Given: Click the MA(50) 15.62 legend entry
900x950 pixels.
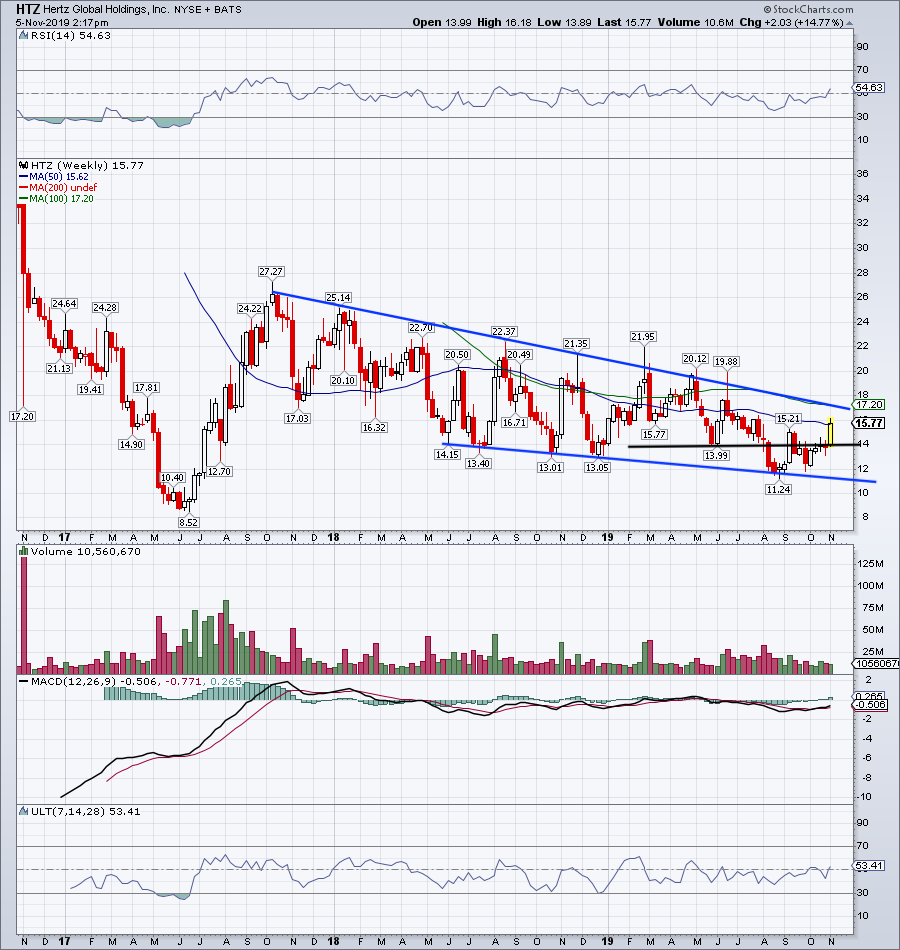Looking at the screenshot, I should [53, 176].
